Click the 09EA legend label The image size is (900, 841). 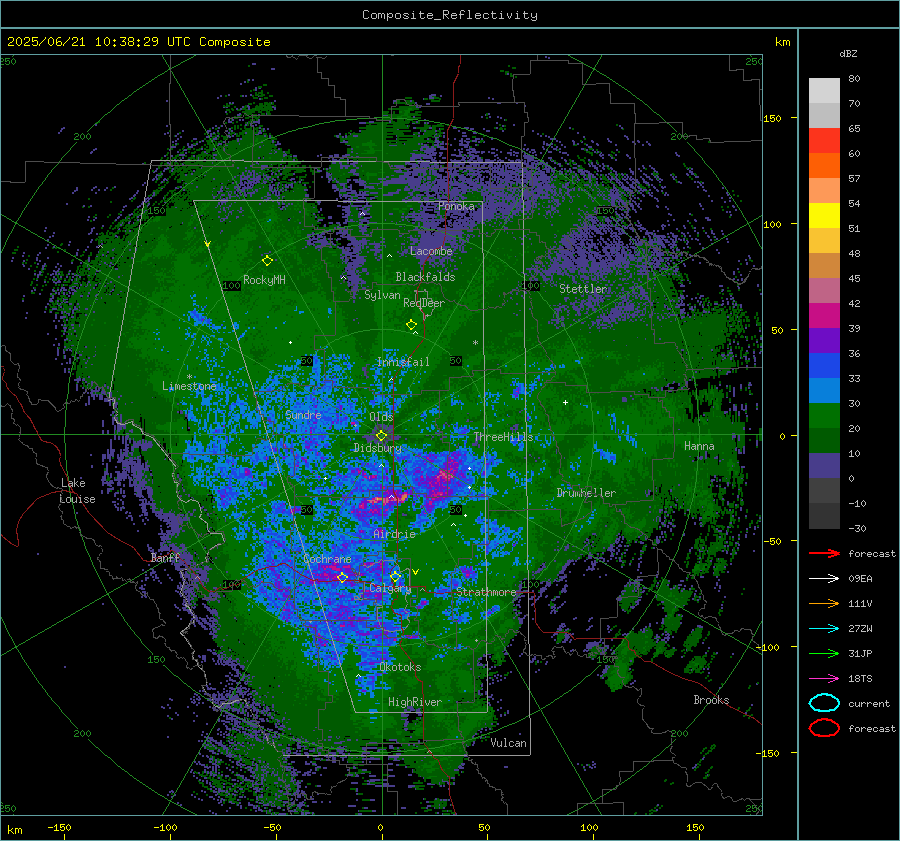pos(860,579)
